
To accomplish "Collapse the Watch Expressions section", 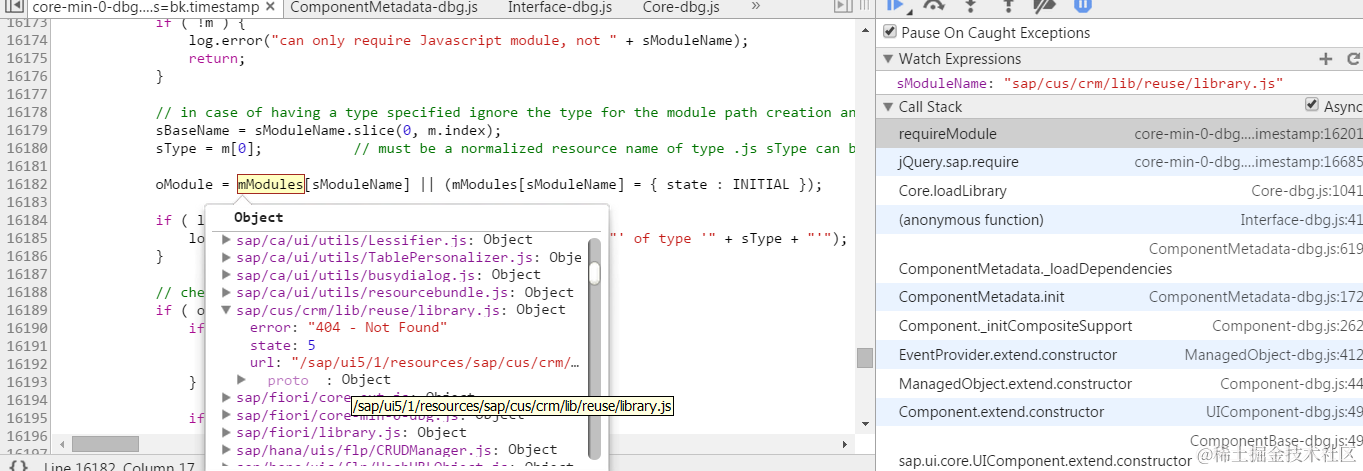I will 887,59.
